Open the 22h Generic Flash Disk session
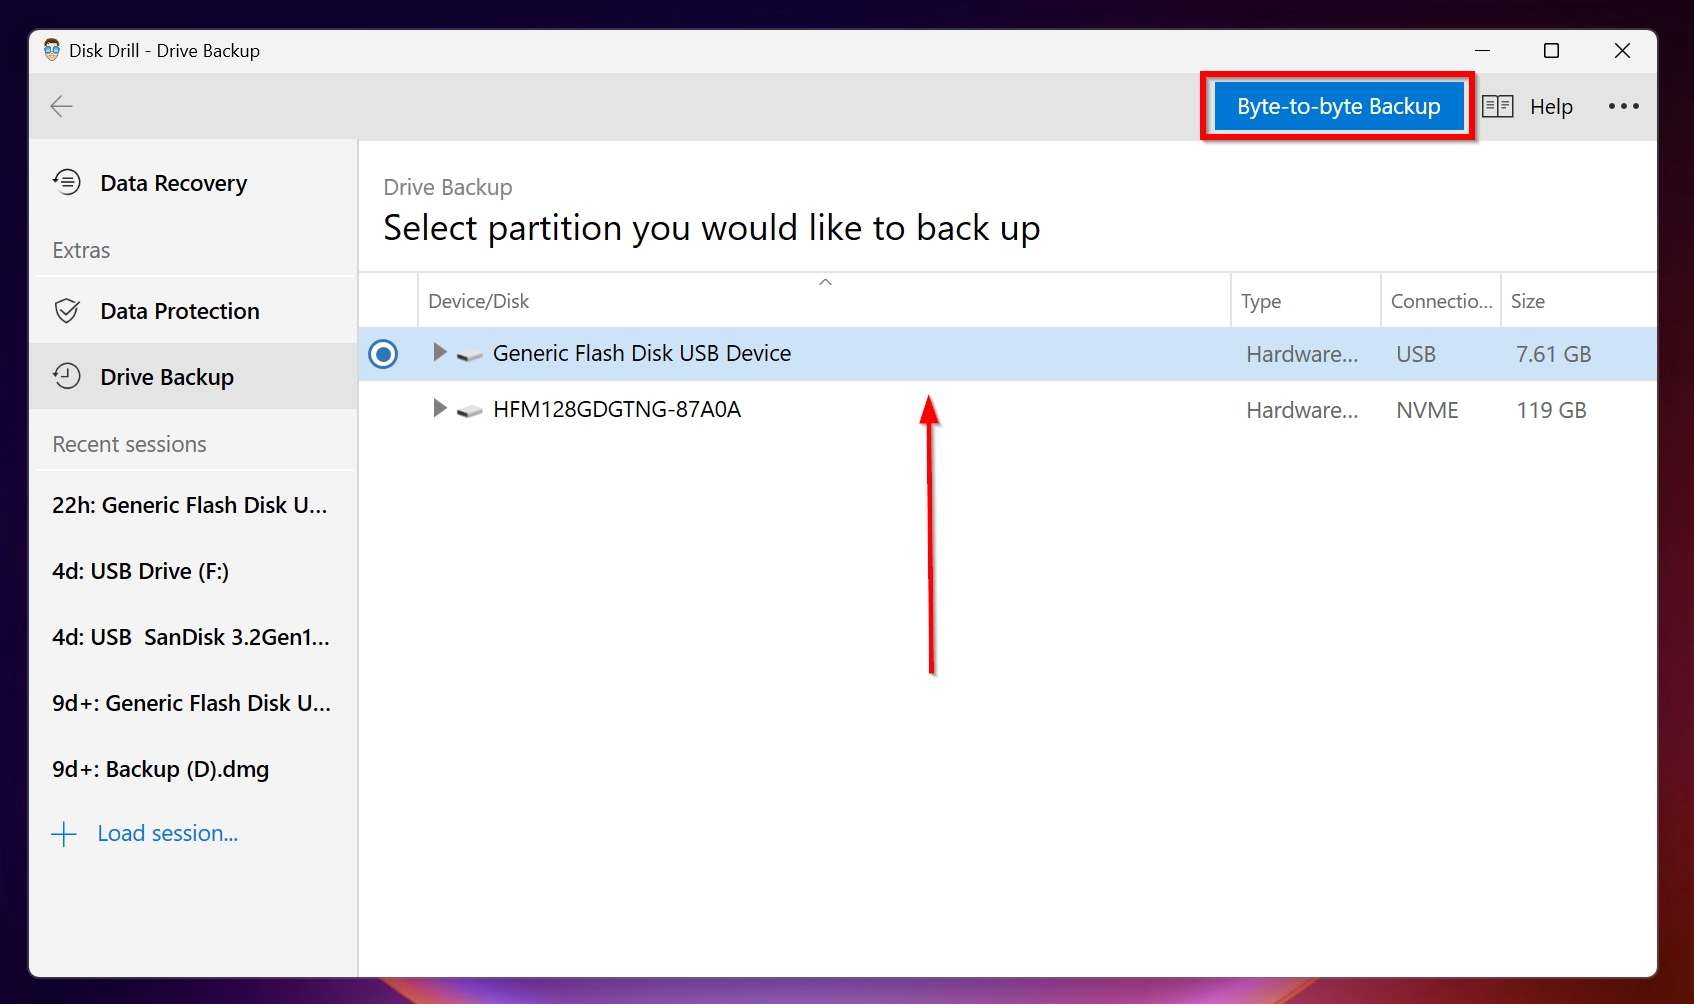Viewport: 1694px width, 1004px height. 193,505
